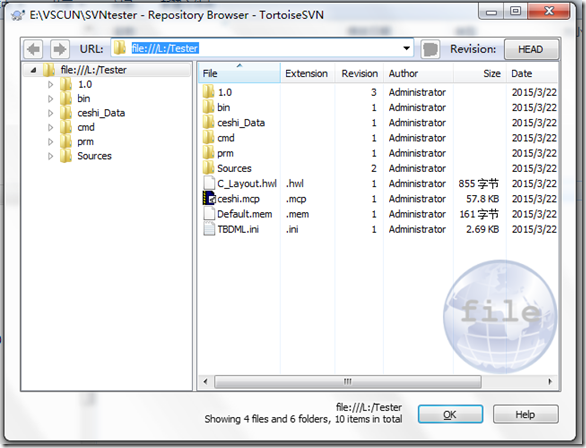Click the ceshi_Data folder icon in the tree
This screenshot has height=448, width=586.
click(66, 113)
